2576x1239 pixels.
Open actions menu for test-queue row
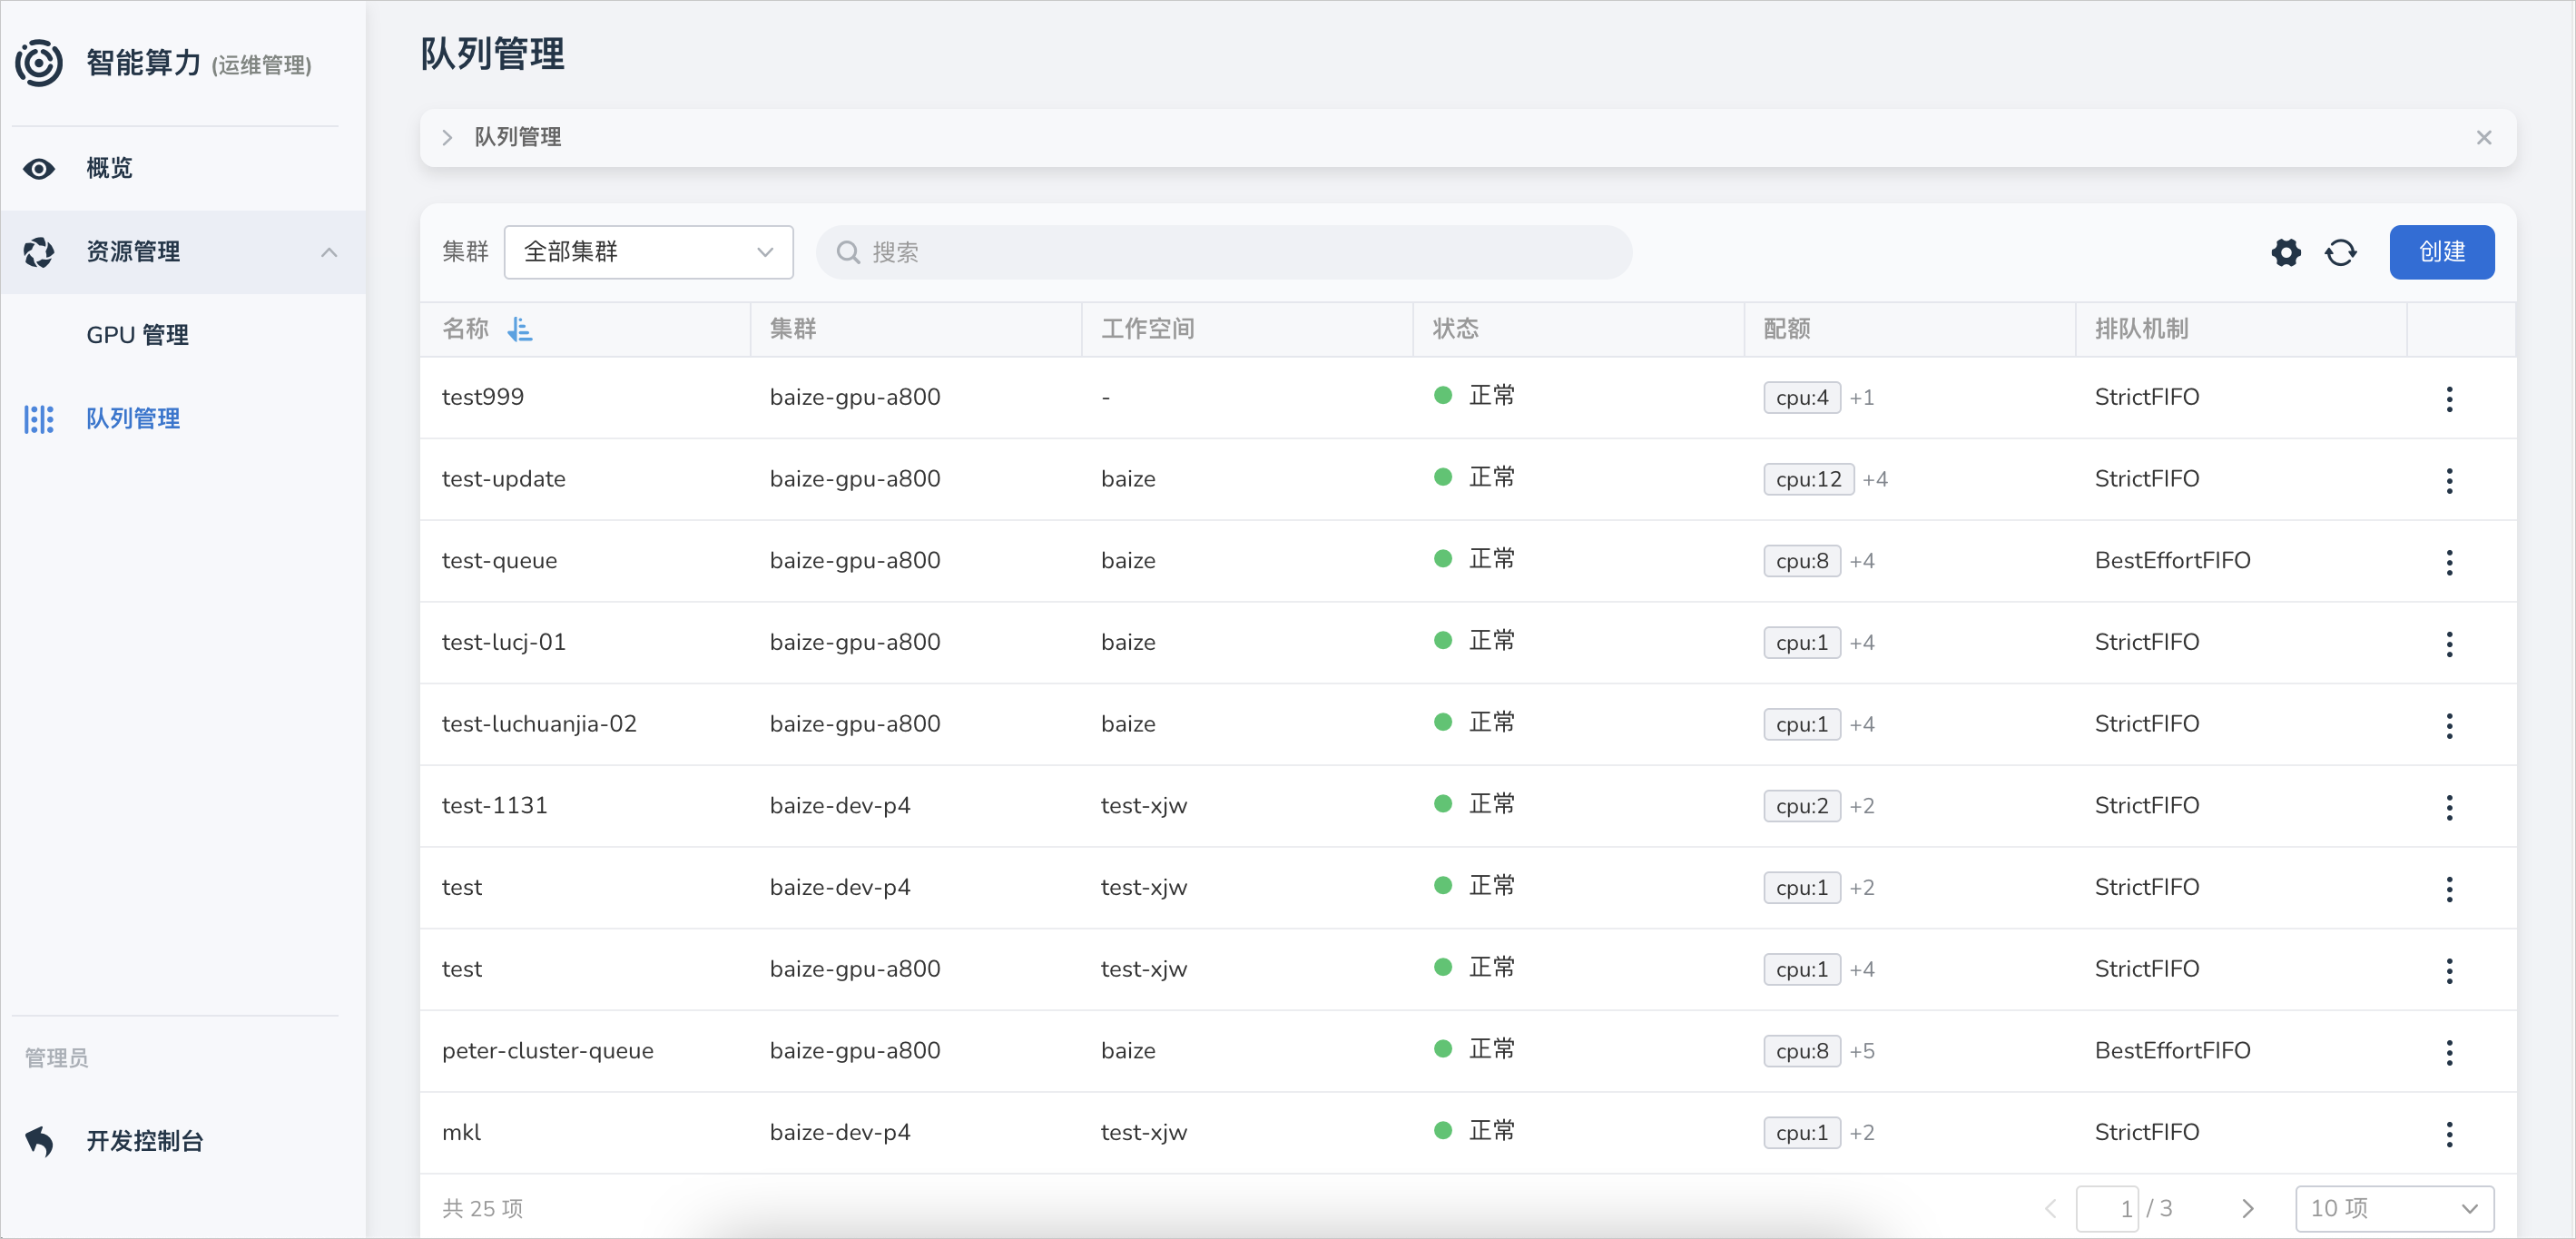coord(2449,562)
